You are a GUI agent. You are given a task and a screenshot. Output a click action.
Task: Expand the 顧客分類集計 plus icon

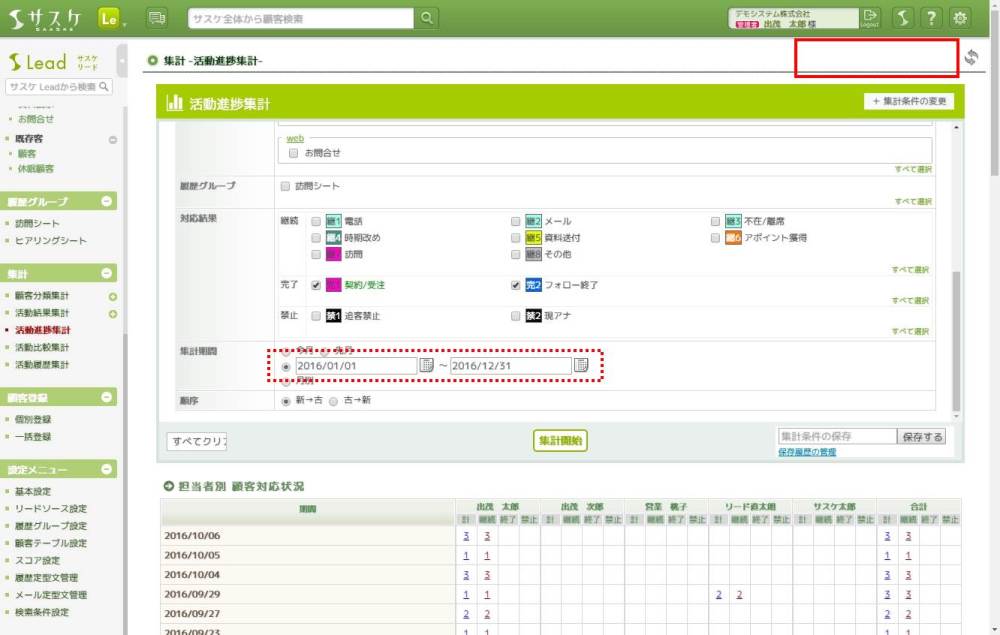(113, 297)
